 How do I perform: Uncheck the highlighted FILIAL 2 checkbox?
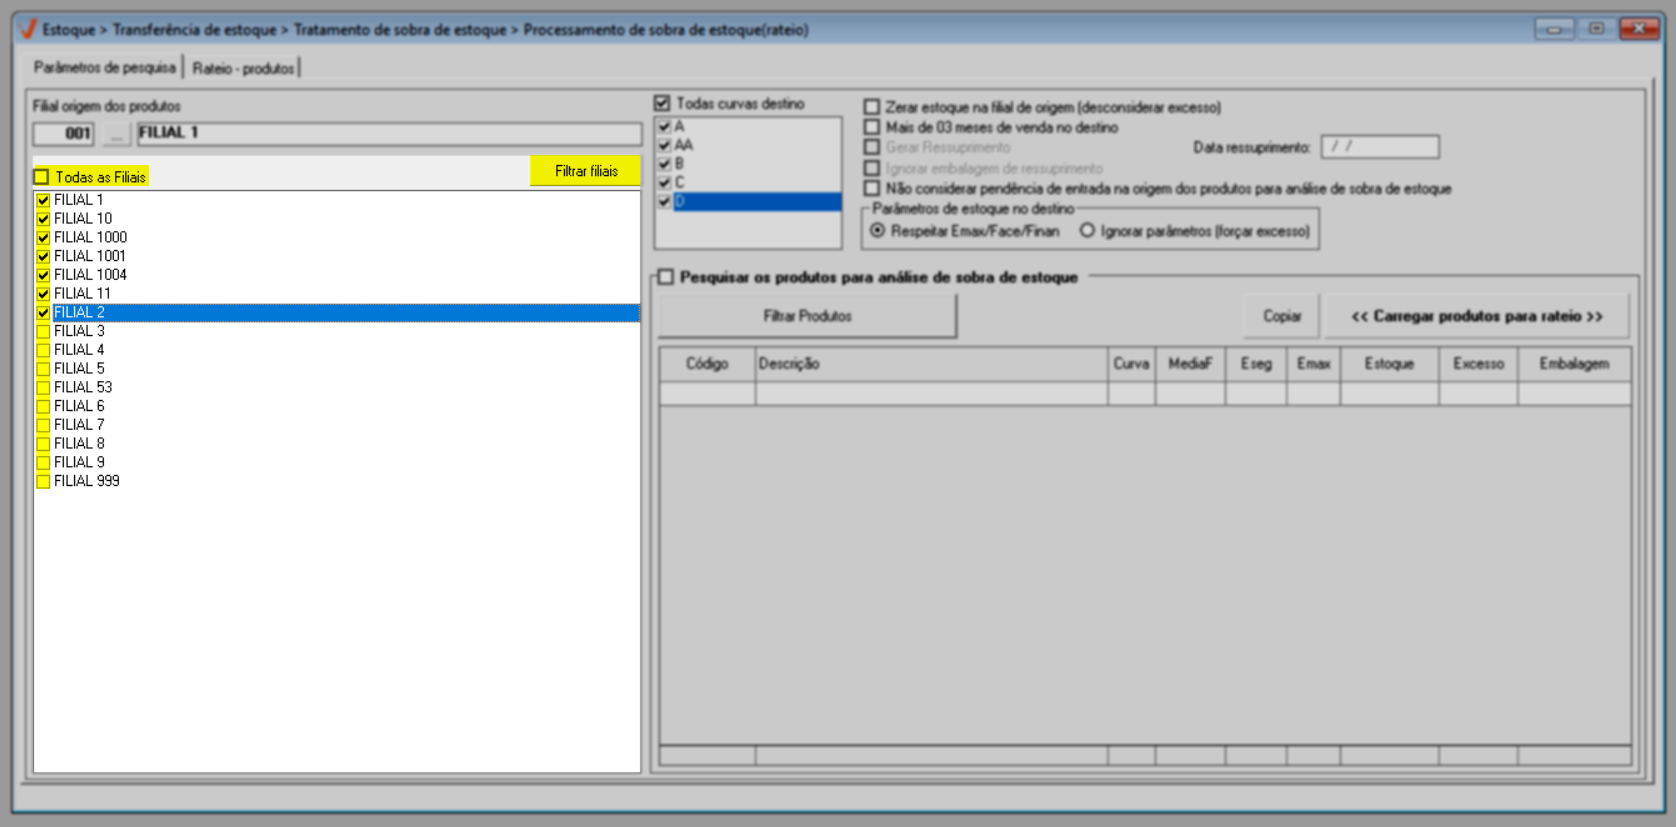point(43,313)
